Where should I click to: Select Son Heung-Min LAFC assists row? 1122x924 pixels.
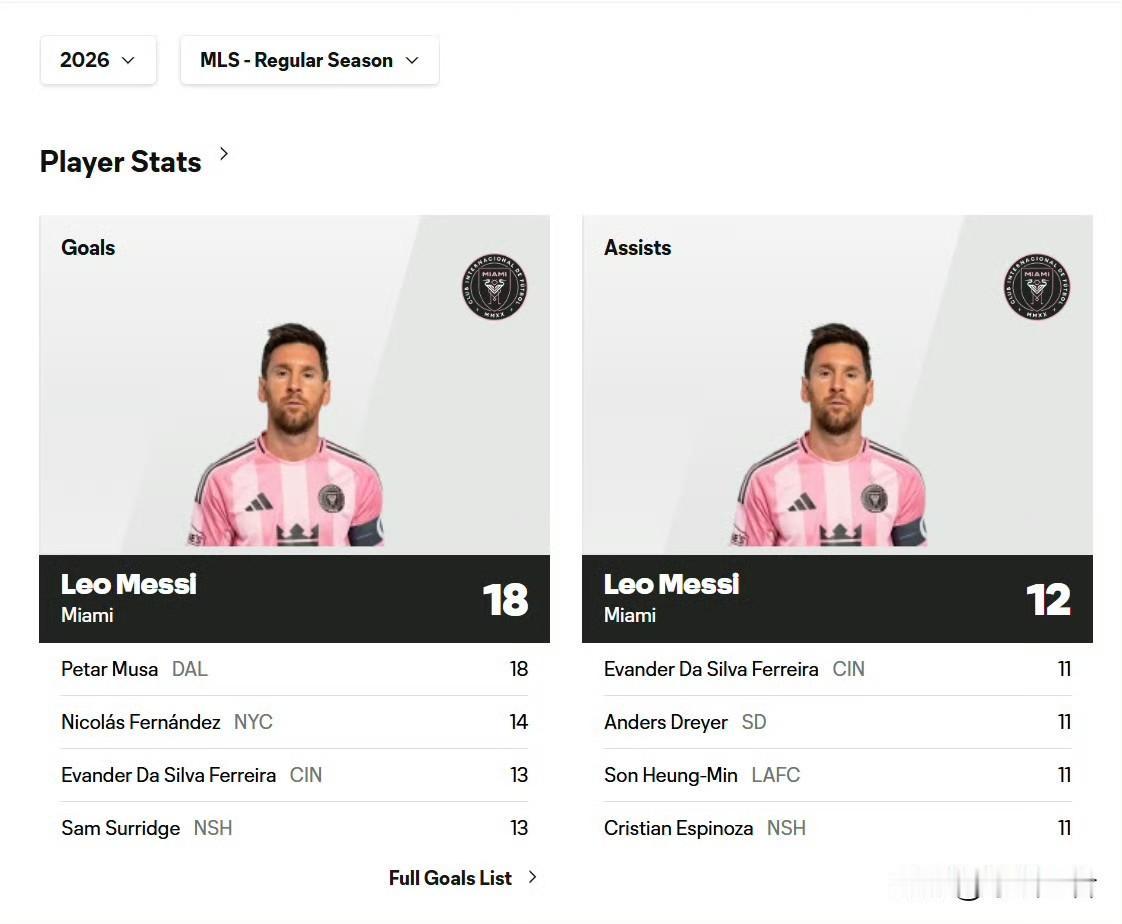click(837, 775)
